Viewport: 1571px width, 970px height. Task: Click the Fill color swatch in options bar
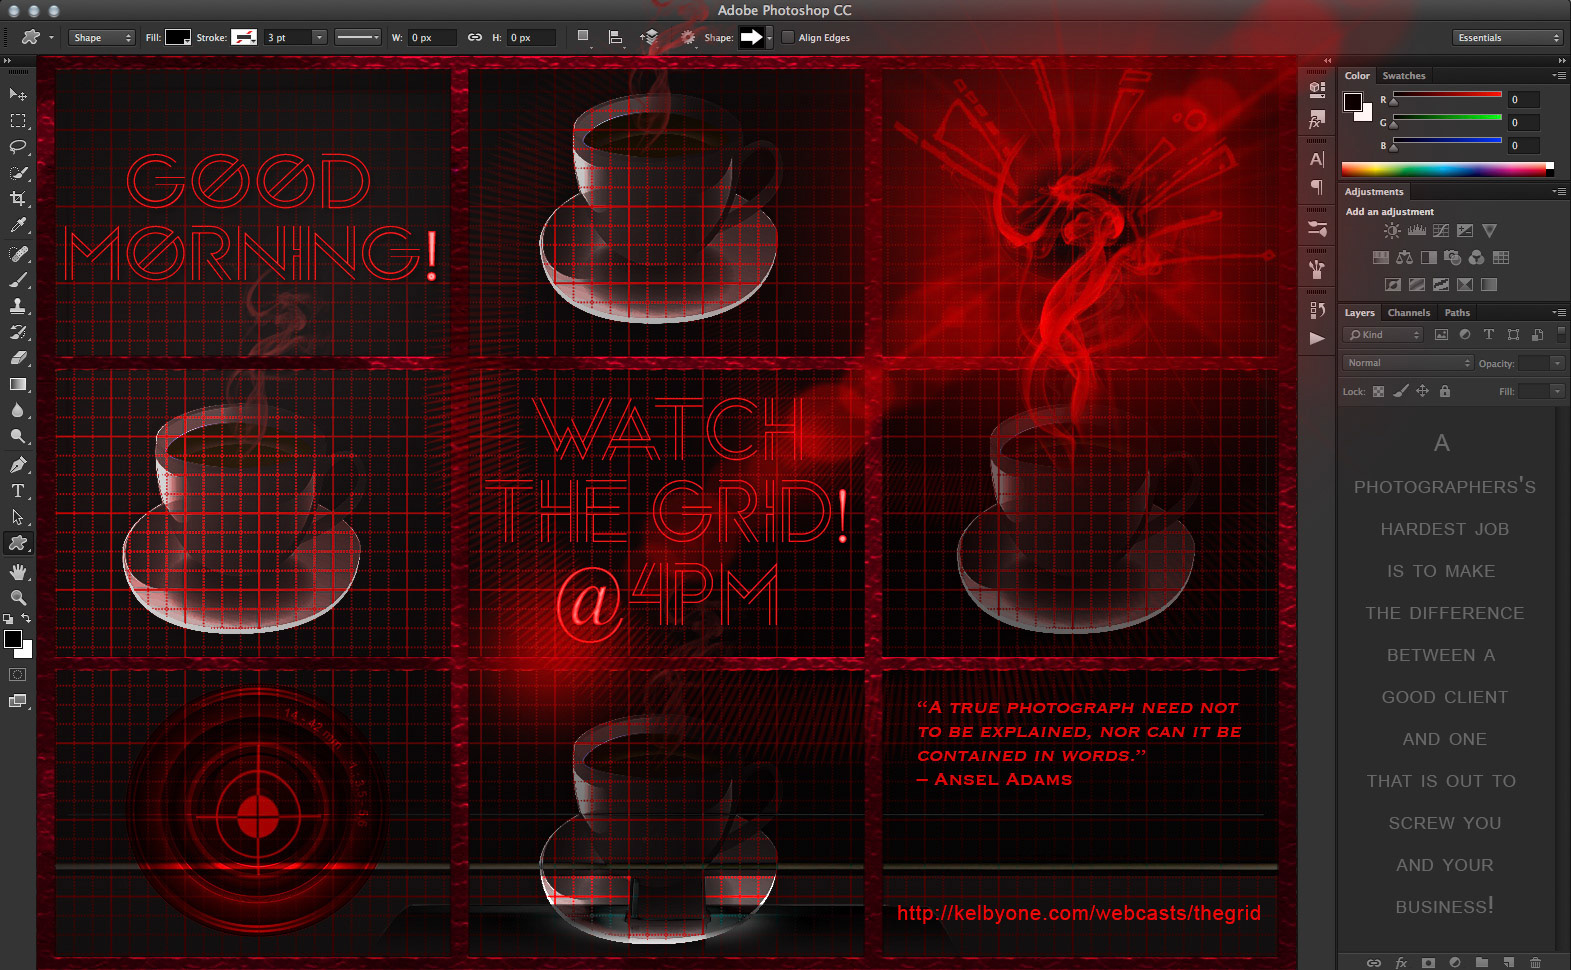178,37
